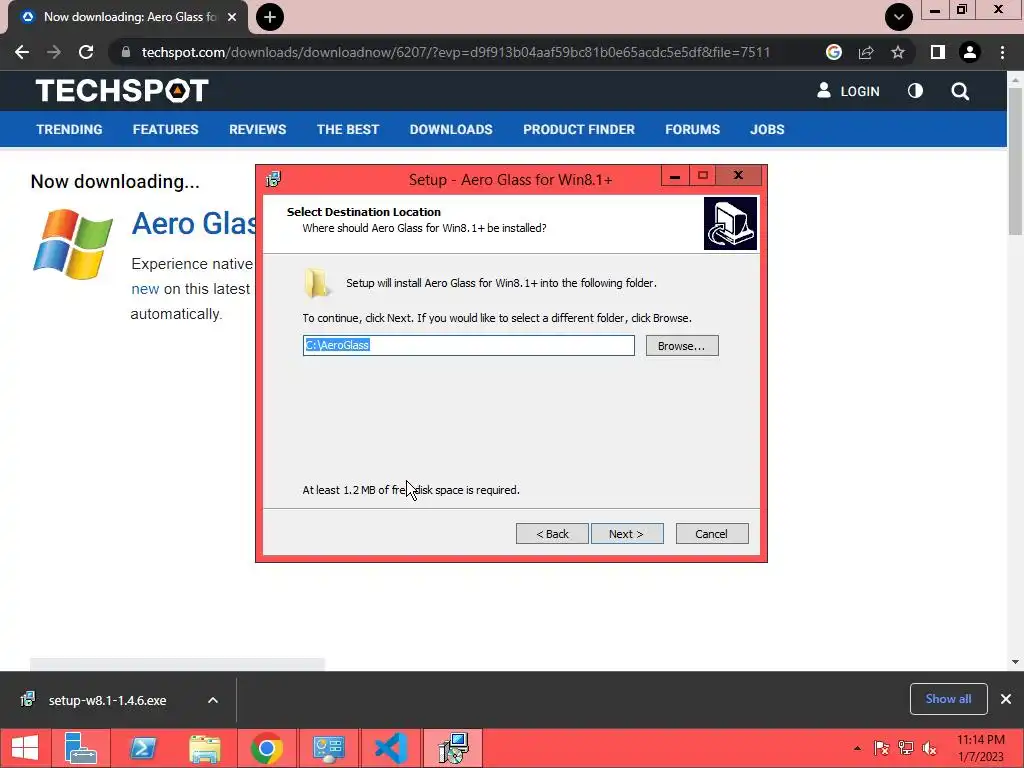The height and width of the screenshot is (768, 1024).
Task: Switch to setup installer taskbar icon
Action: point(453,748)
